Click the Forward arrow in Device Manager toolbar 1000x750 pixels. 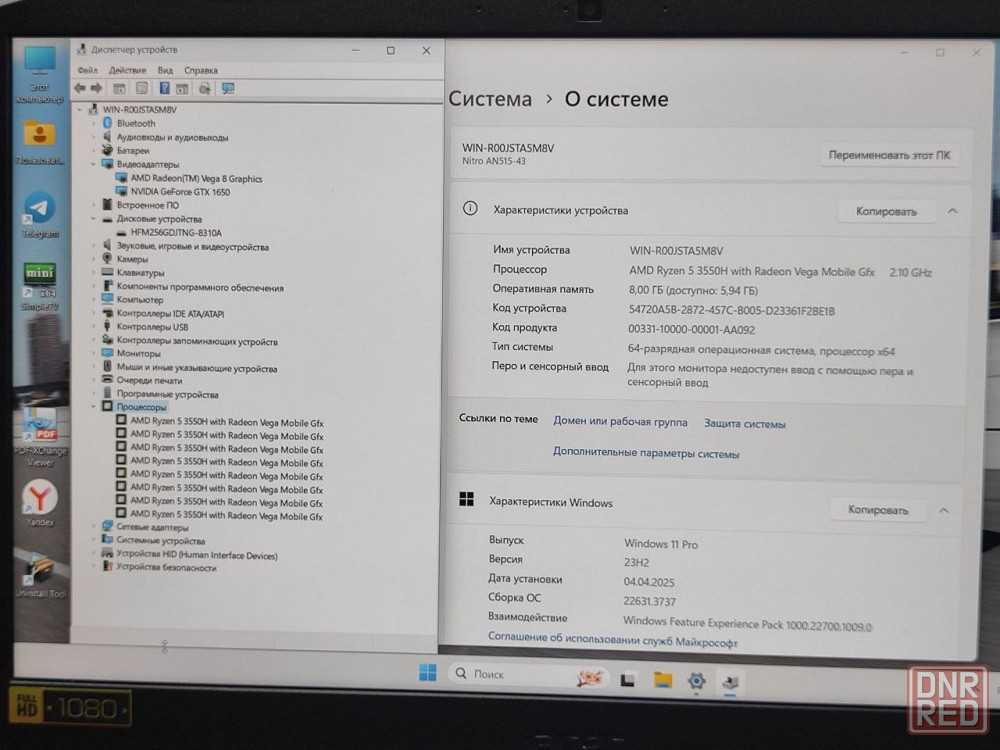tap(96, 88)
